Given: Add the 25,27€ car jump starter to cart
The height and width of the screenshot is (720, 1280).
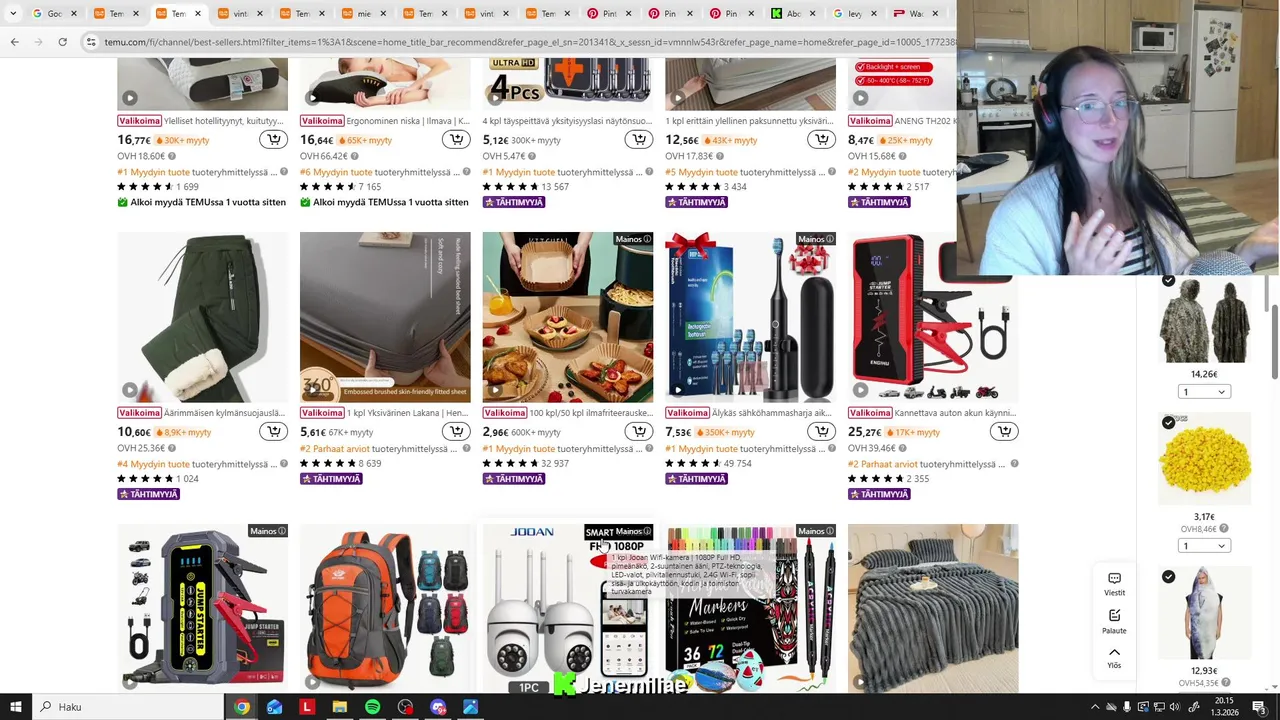Looking at the screenshot, I should click(x=1003, y=432).
